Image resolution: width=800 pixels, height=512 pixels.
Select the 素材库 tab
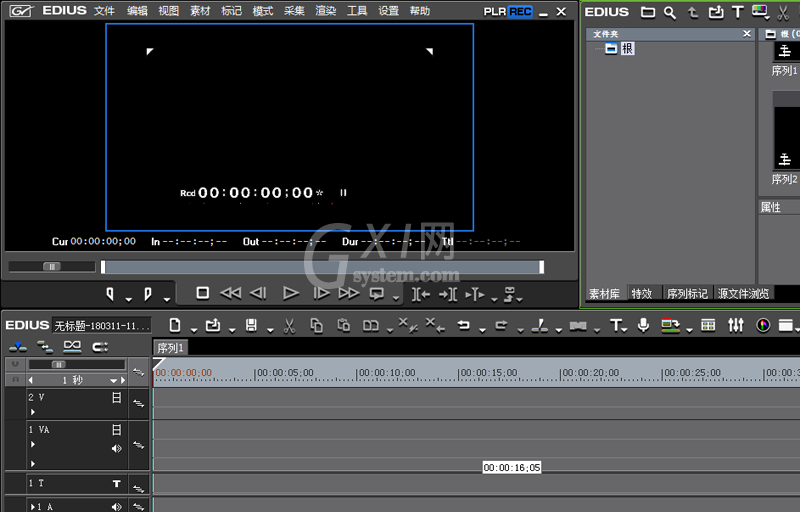[x=605, y=293]
